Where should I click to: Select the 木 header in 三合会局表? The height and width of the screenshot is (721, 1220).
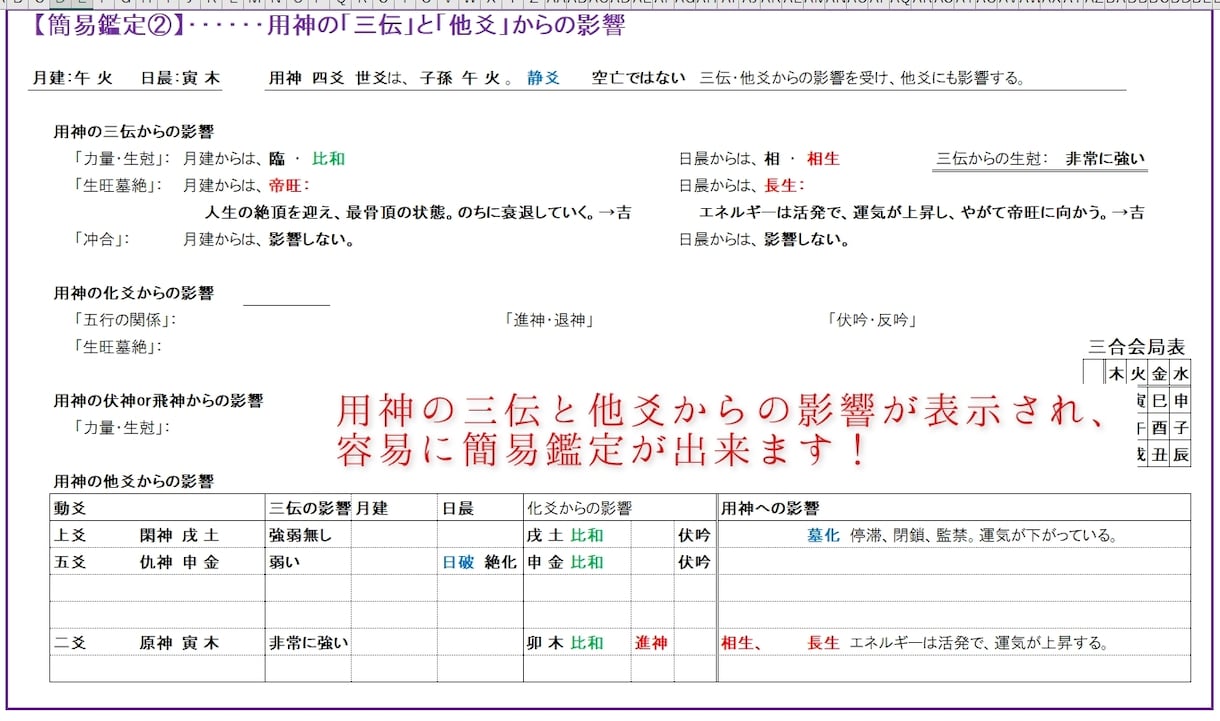(1116, 374)
